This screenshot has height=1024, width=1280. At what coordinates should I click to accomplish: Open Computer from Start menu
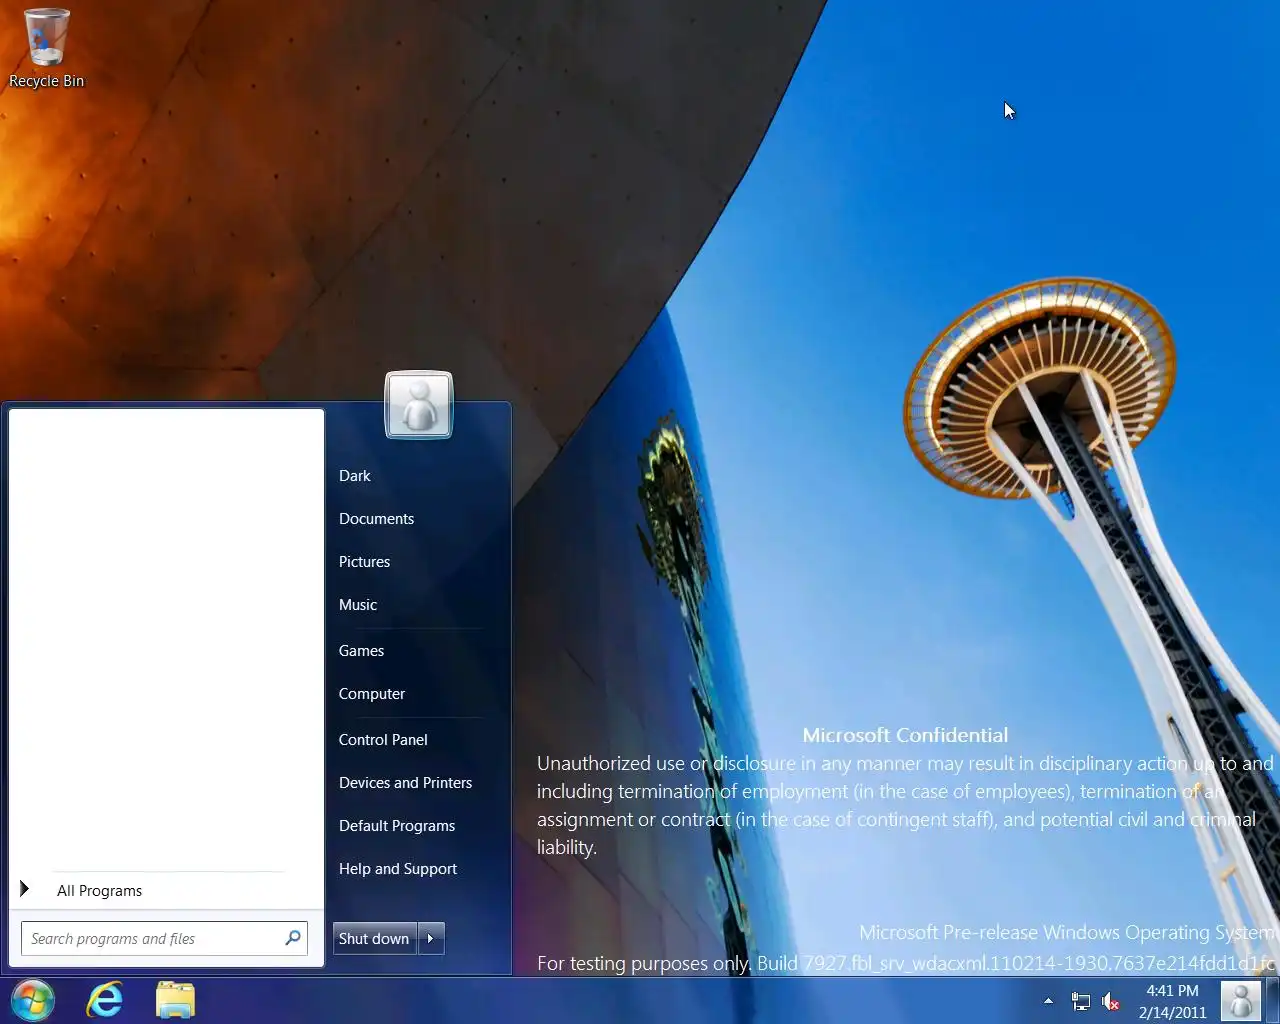[x=372, y=694]
